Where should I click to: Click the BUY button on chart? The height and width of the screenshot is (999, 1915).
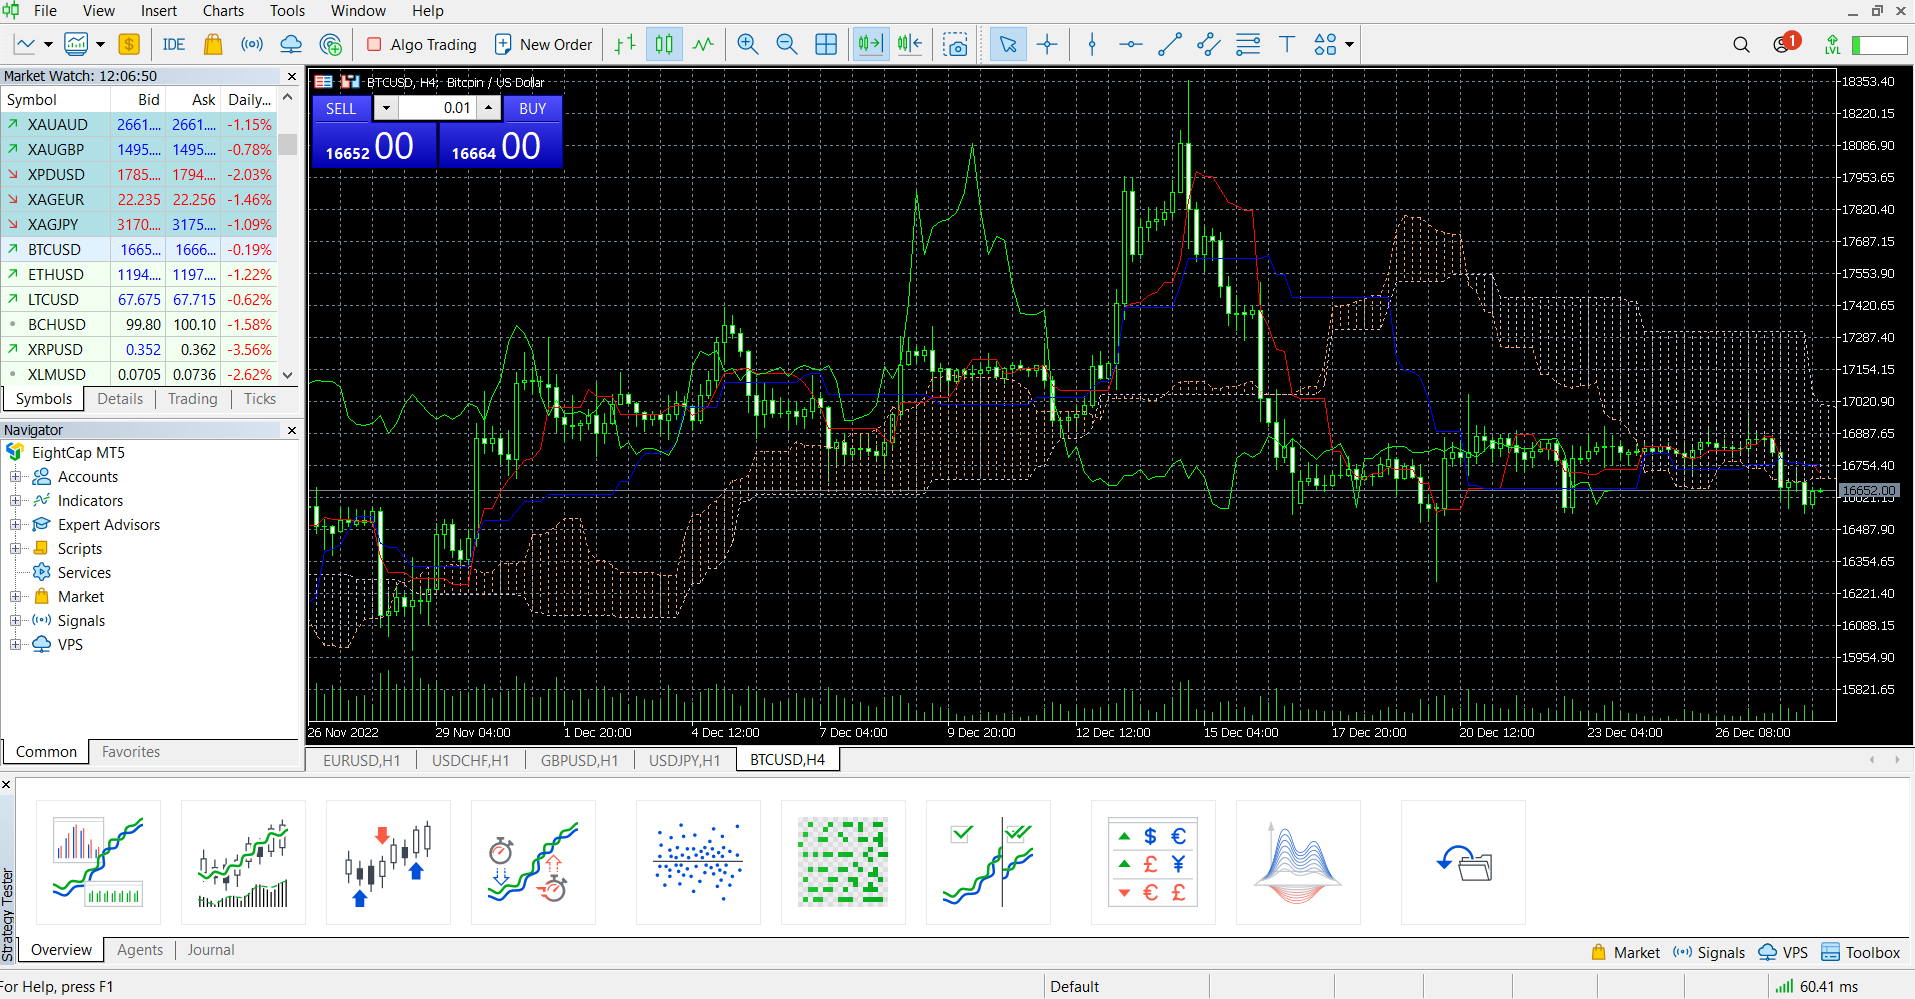pos(532,108)
